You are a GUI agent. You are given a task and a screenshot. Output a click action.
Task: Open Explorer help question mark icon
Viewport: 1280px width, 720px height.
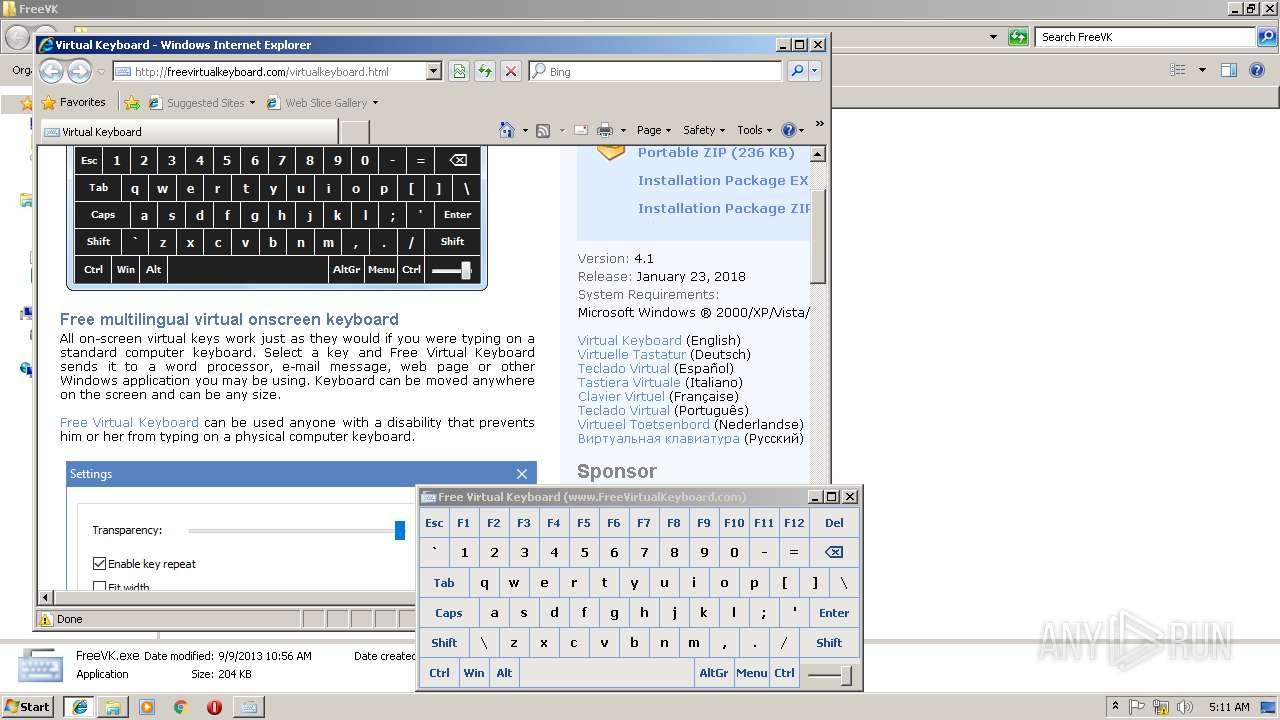tap(1259, 70)
